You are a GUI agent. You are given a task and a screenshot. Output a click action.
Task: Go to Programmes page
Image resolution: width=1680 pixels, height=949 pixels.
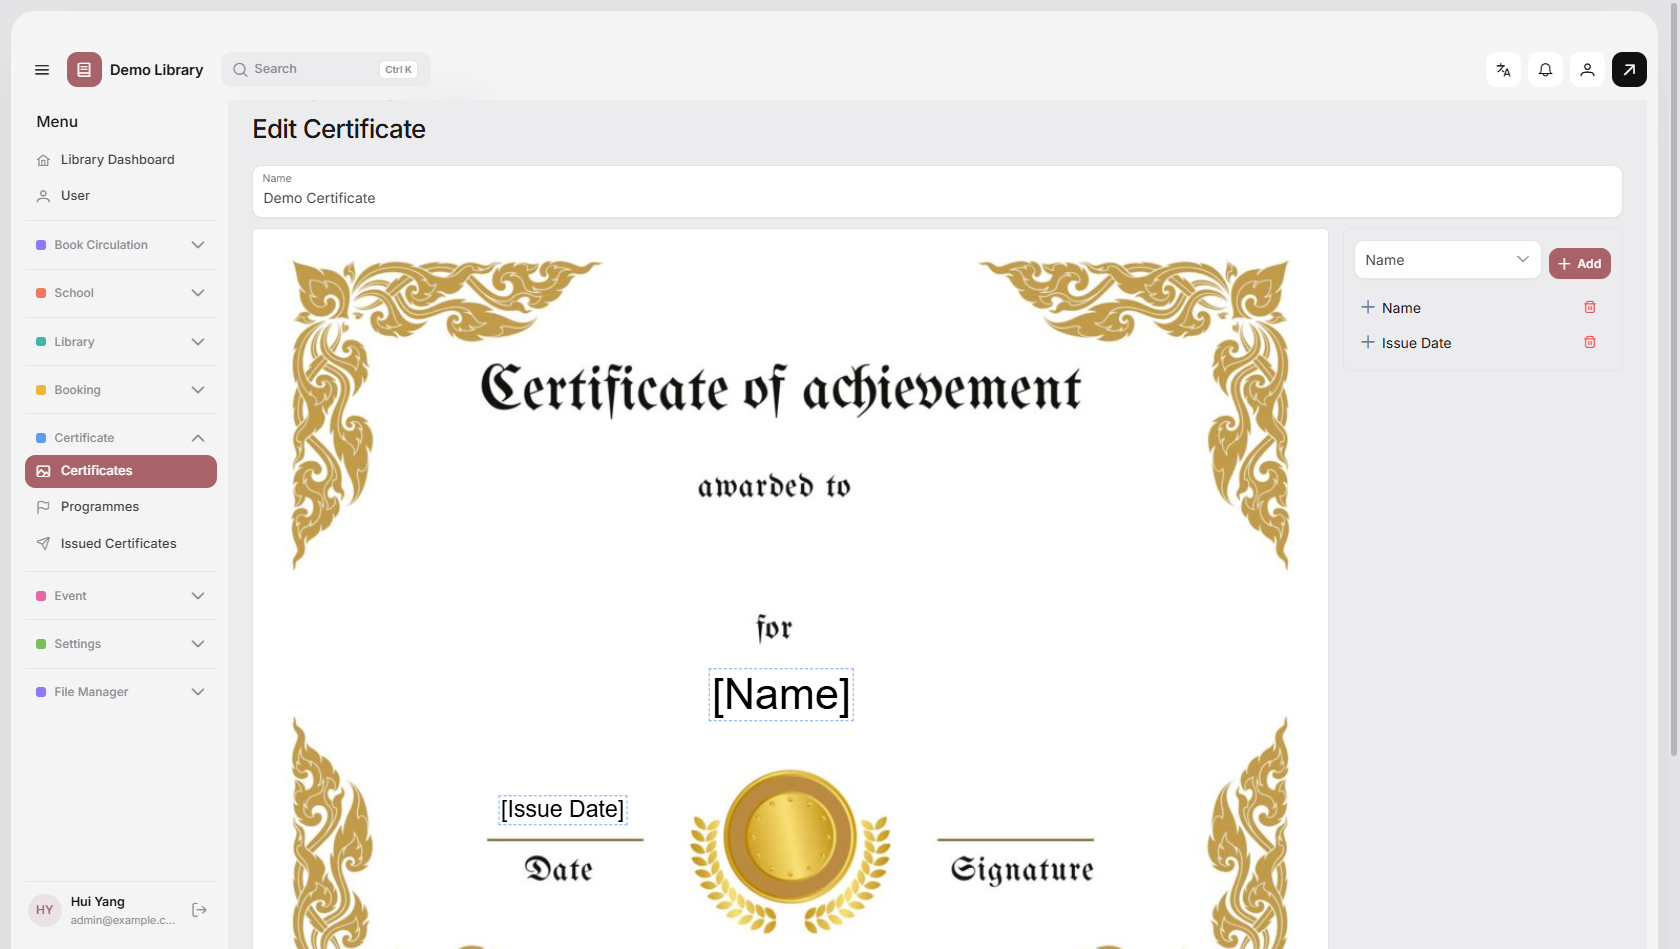pyautogui.click(x=120, y=507)
